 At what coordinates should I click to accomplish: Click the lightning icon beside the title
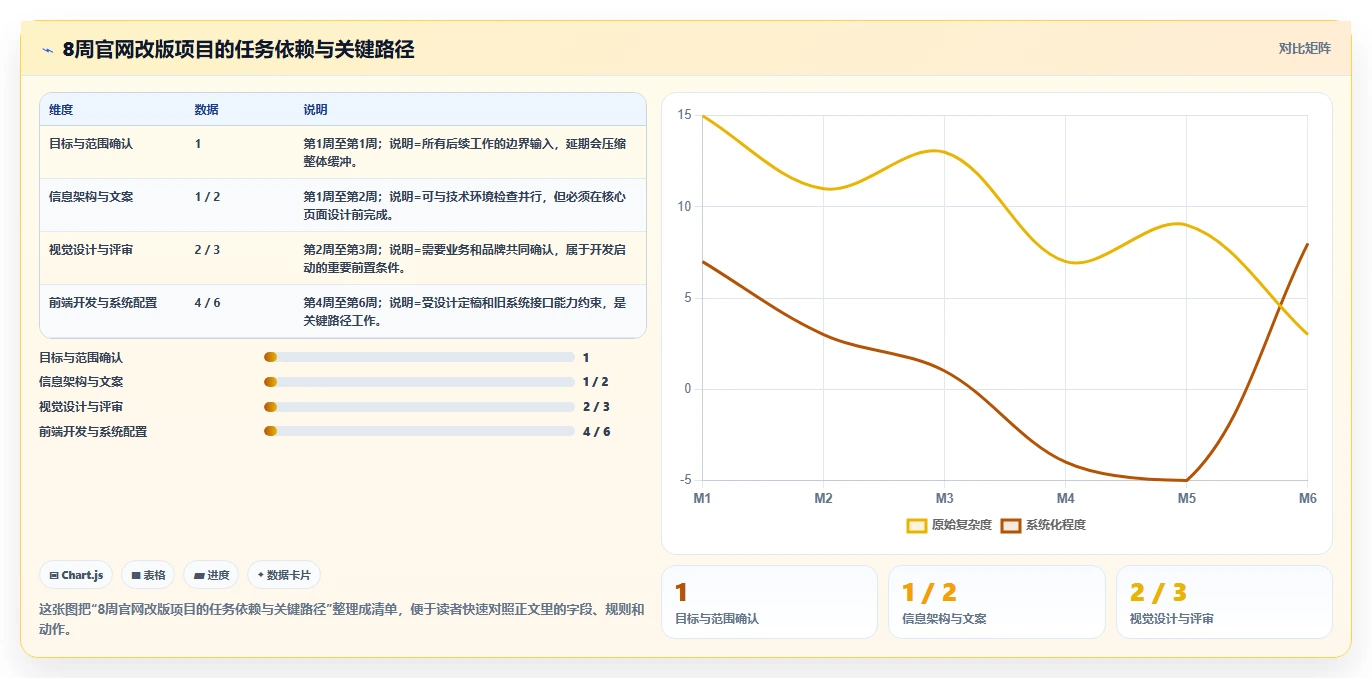tap(47, 49)
